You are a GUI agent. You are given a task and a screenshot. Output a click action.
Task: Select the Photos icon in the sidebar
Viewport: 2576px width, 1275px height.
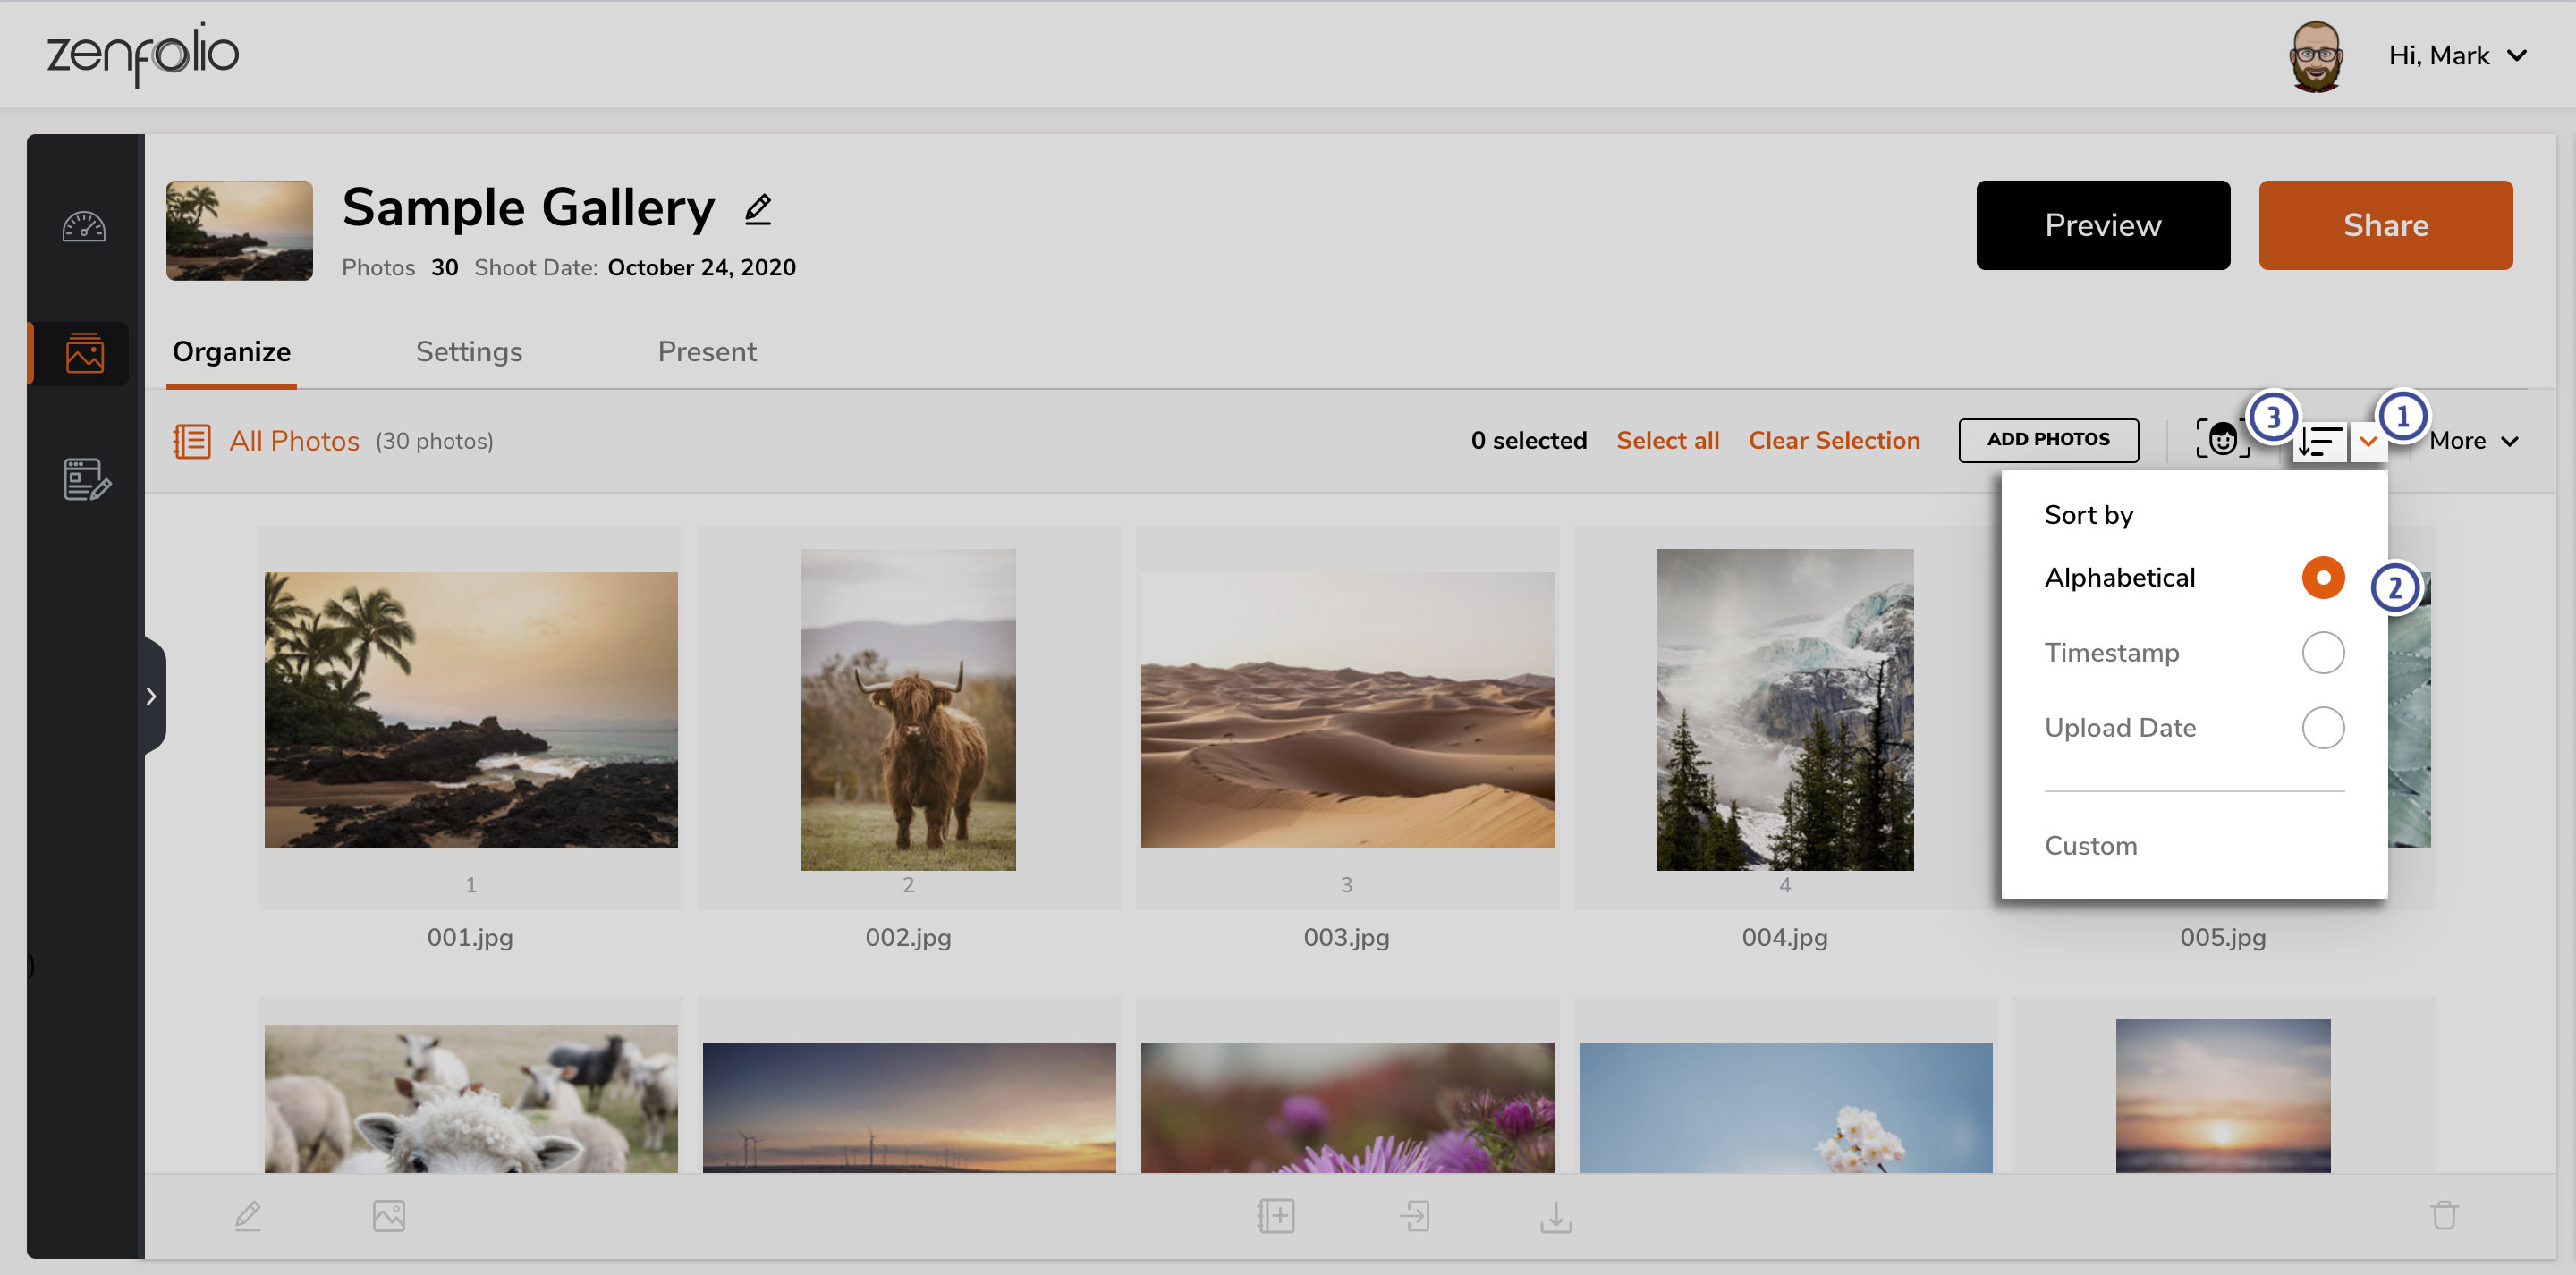coord(83,353)
